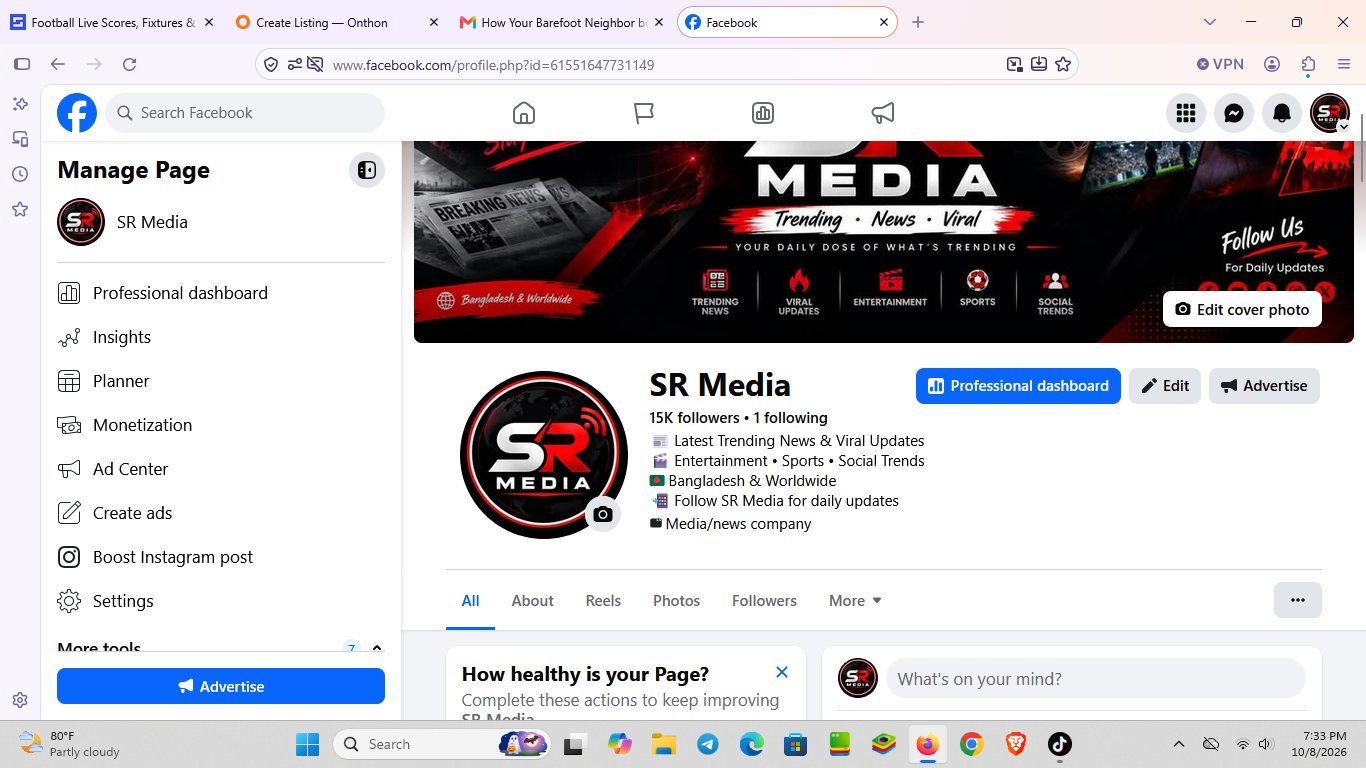Screen dimensions: 1366x768
Task: Select the All tab
Action: pos(470,601)
